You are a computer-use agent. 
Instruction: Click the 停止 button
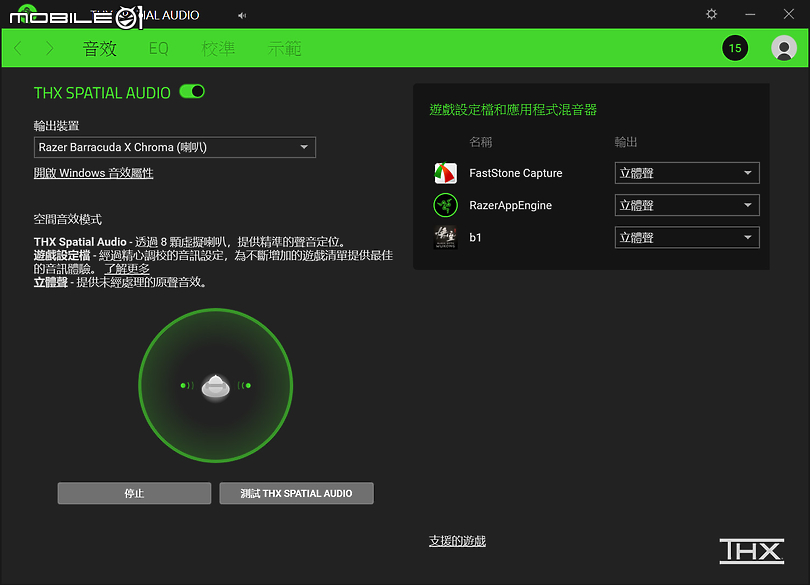134,493
